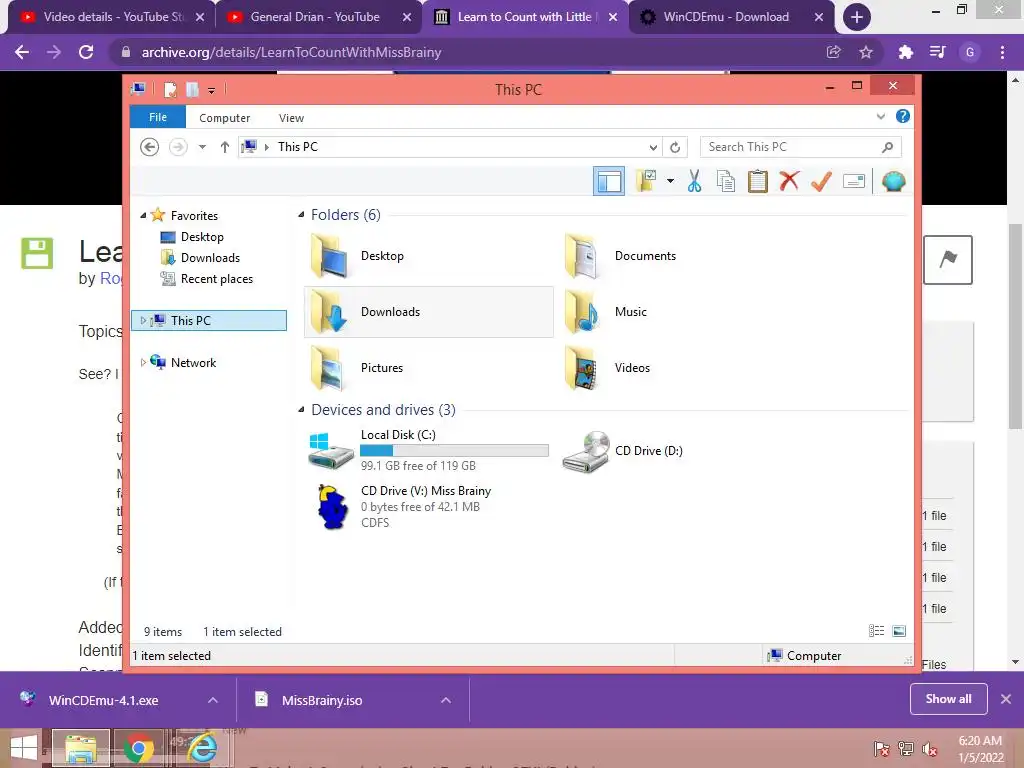Click the Copy icon in Explorer toolbar
Viewport: 1024px width, 768px height.
[726, 181]
